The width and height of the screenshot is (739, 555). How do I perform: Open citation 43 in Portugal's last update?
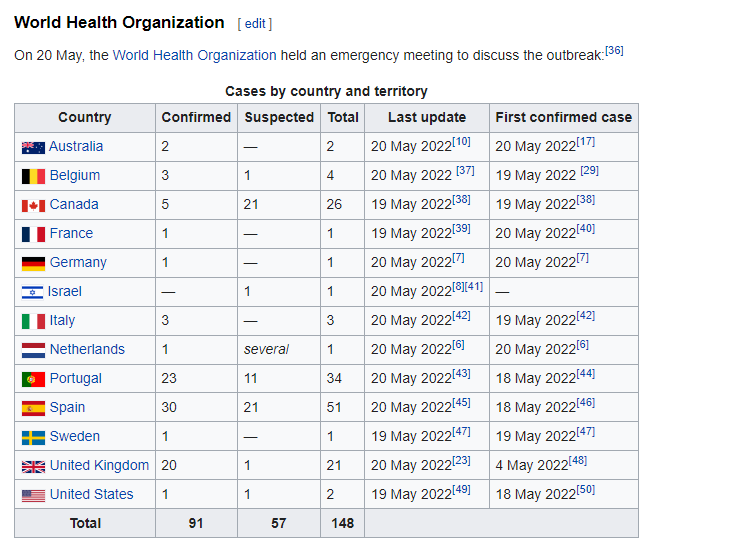tap(461, 374)
